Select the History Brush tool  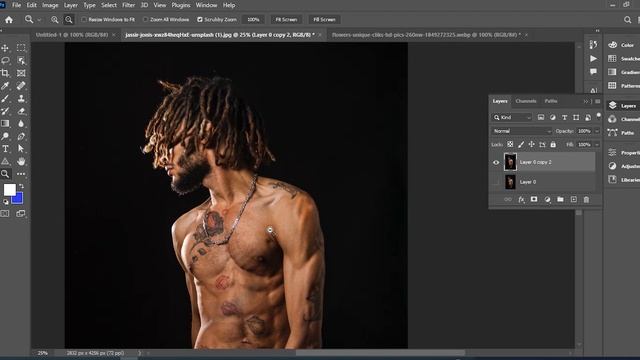pyautogui.click(x=5, y=111)
